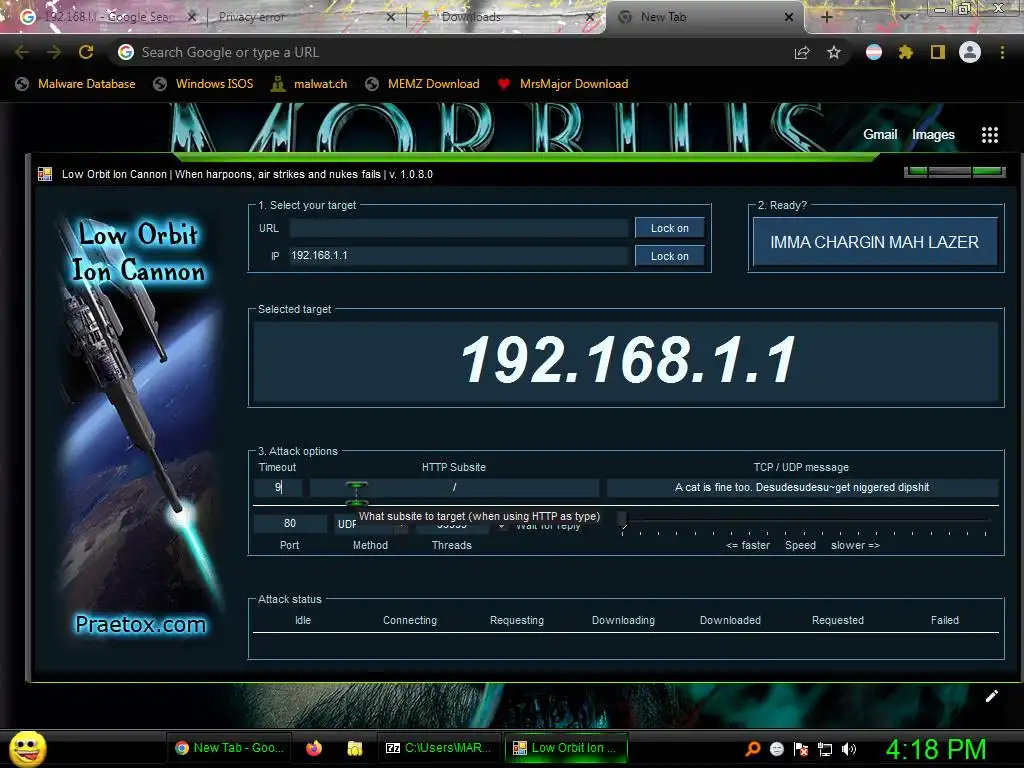Image resolution: width=1024 pixels, height=768 pixels.
Task: Click the striped flag extension icon
Action: point(874,52)
